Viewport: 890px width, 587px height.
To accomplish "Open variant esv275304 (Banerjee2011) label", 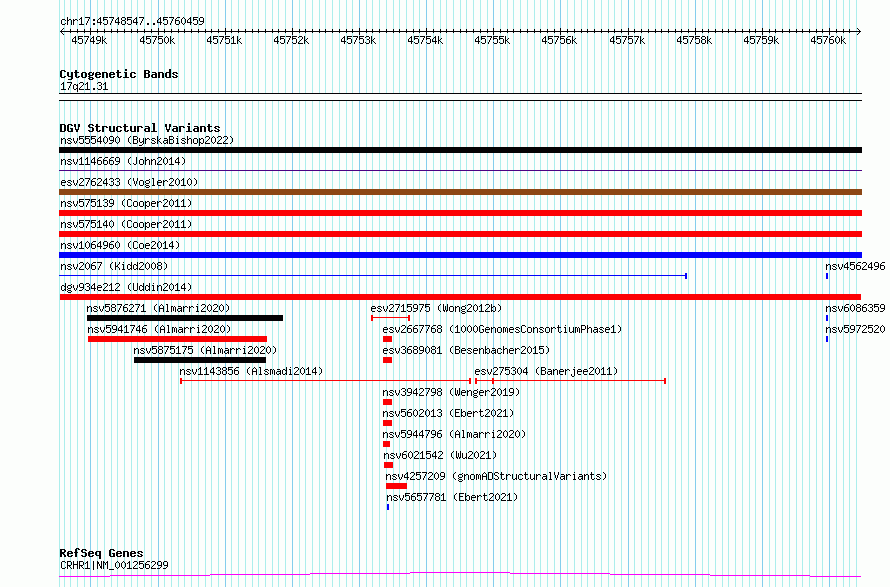I will coord(547,371).
